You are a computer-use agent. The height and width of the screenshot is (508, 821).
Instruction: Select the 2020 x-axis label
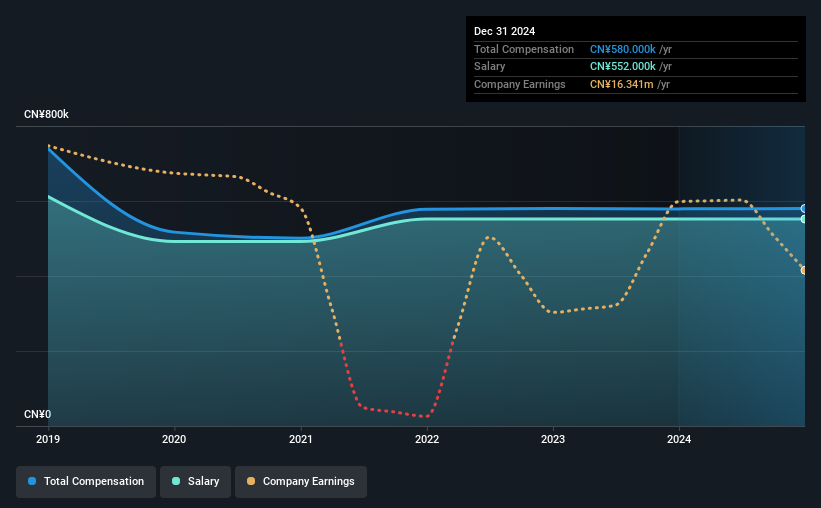[x=174, y=439]
